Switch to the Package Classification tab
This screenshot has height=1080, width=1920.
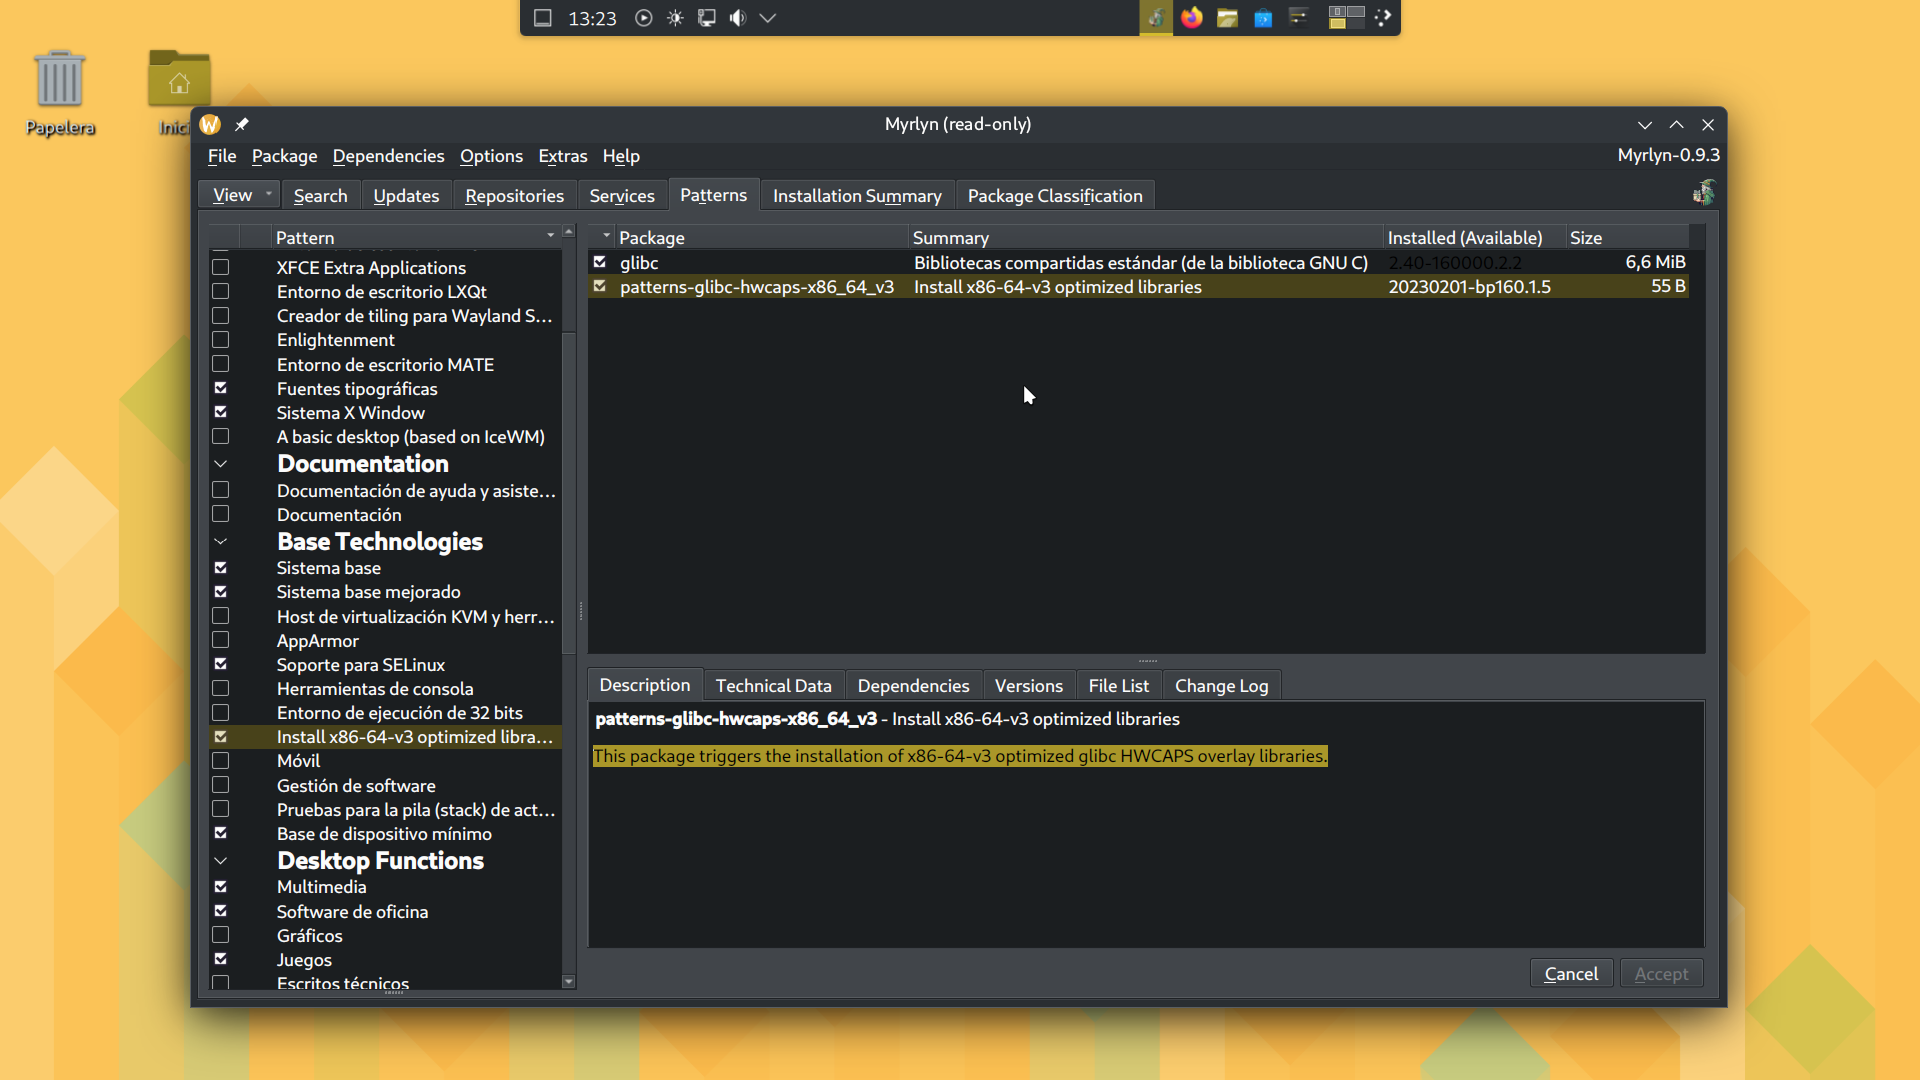click(x=1055, y=196)
